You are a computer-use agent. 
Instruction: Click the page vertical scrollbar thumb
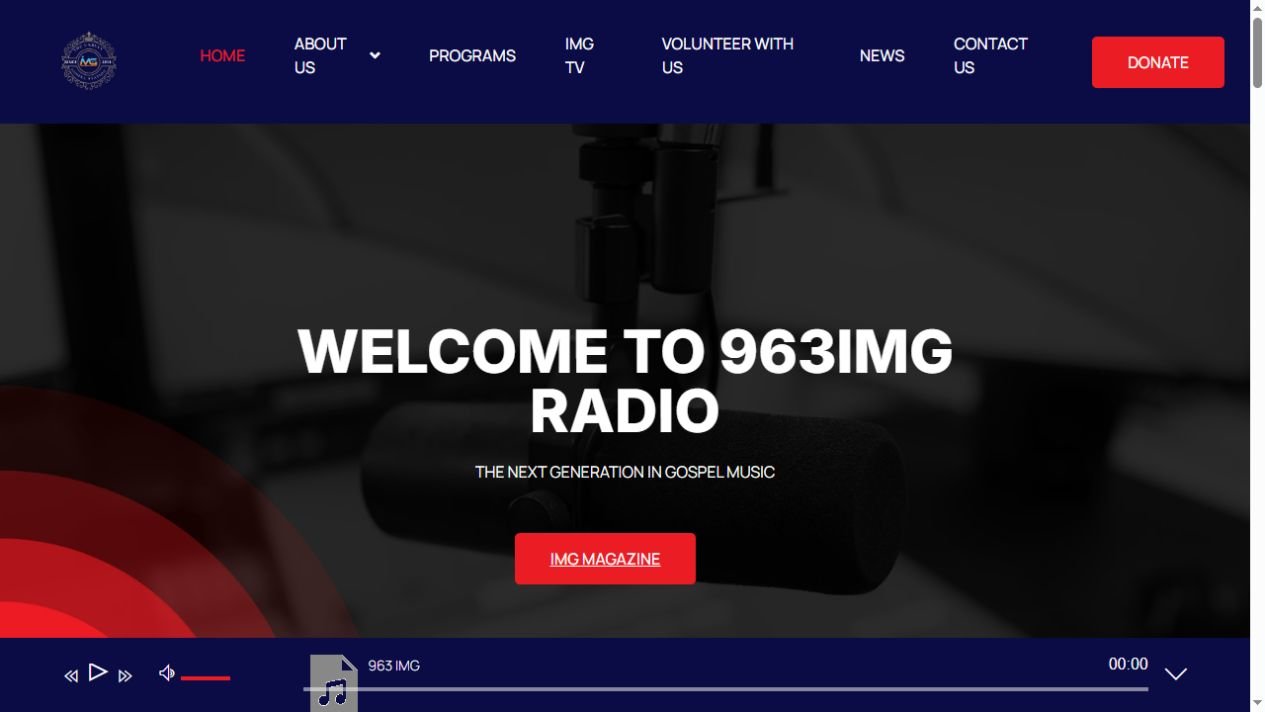(x=1258, y=52)
